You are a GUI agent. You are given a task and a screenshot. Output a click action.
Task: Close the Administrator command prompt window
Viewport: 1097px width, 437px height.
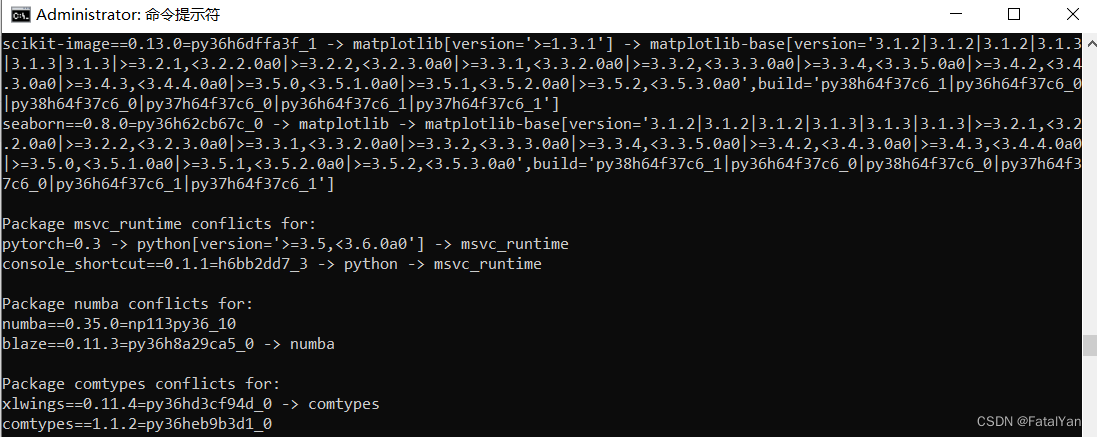[x=1072, y=14]
